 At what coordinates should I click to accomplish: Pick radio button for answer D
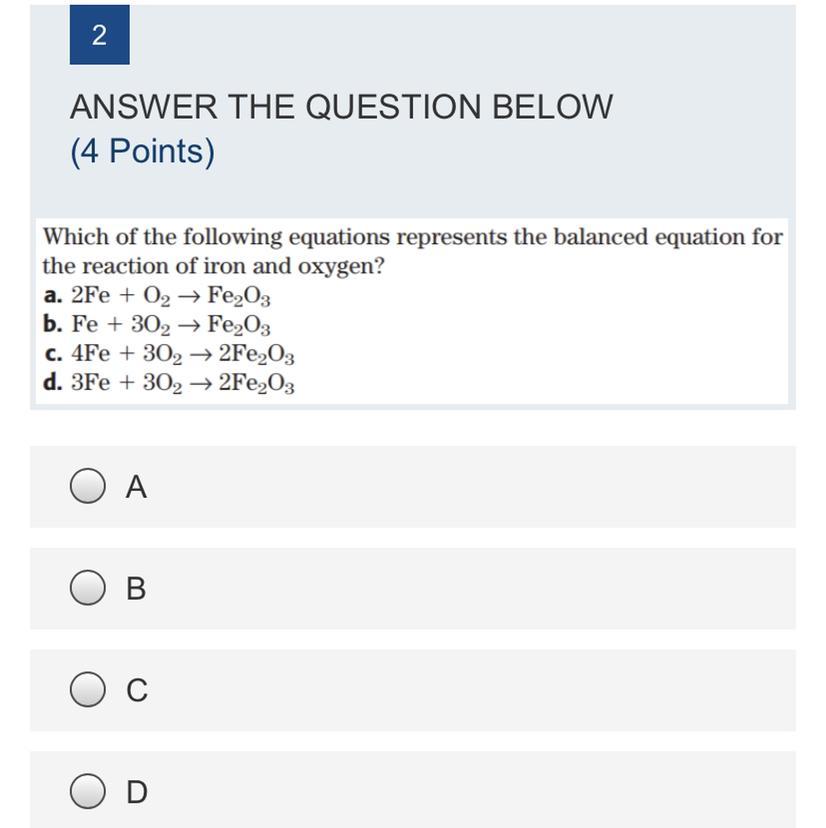88,792
